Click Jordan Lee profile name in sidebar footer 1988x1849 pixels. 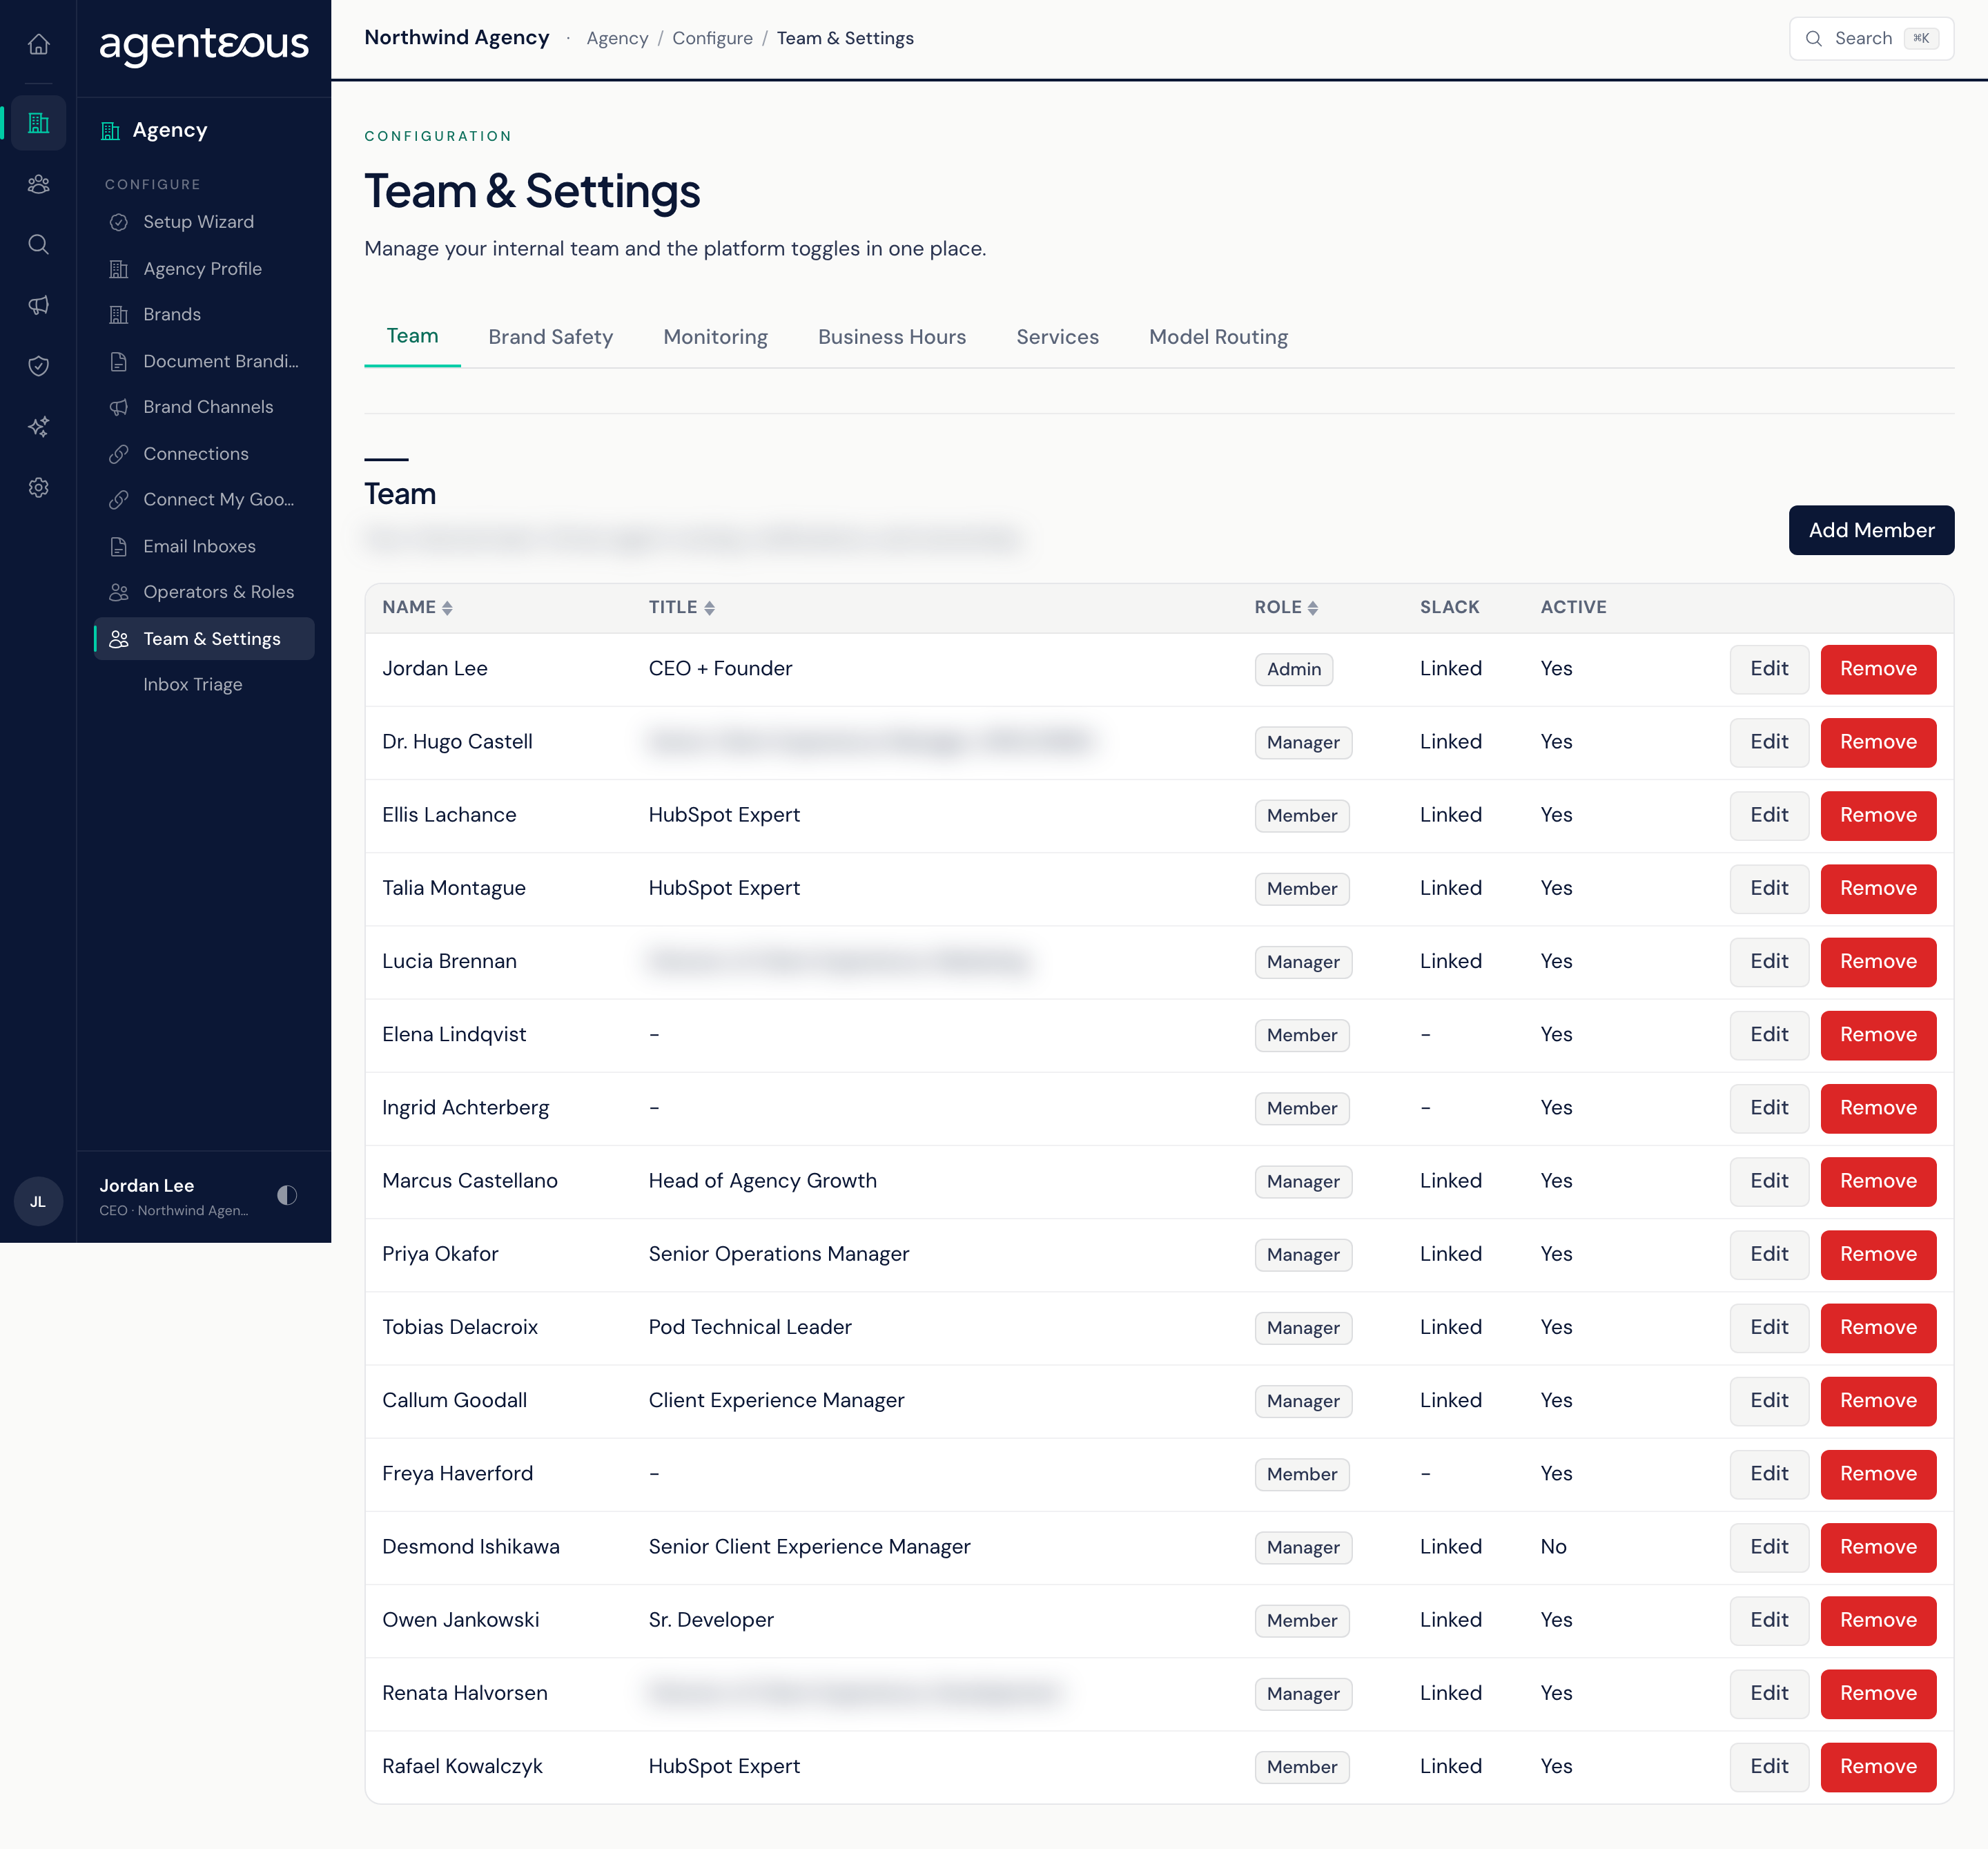pyautogui.click(x=146, y=1186)
